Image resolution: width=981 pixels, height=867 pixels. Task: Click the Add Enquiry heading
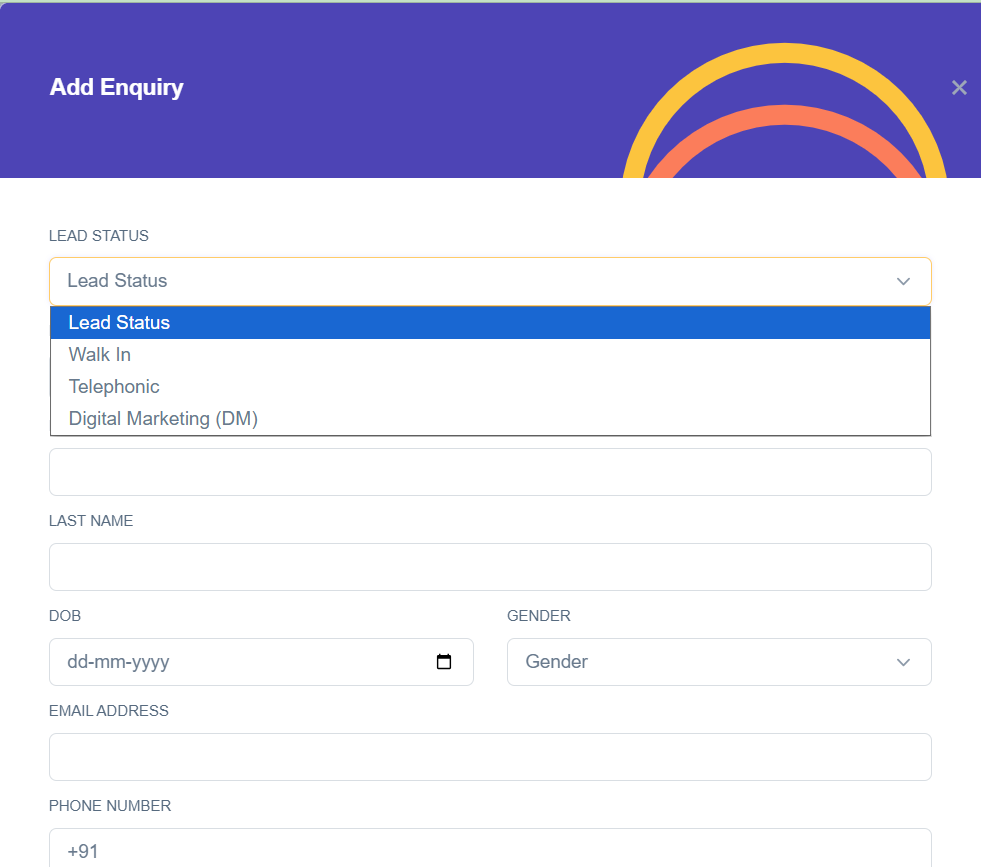[x=116, y=88]
